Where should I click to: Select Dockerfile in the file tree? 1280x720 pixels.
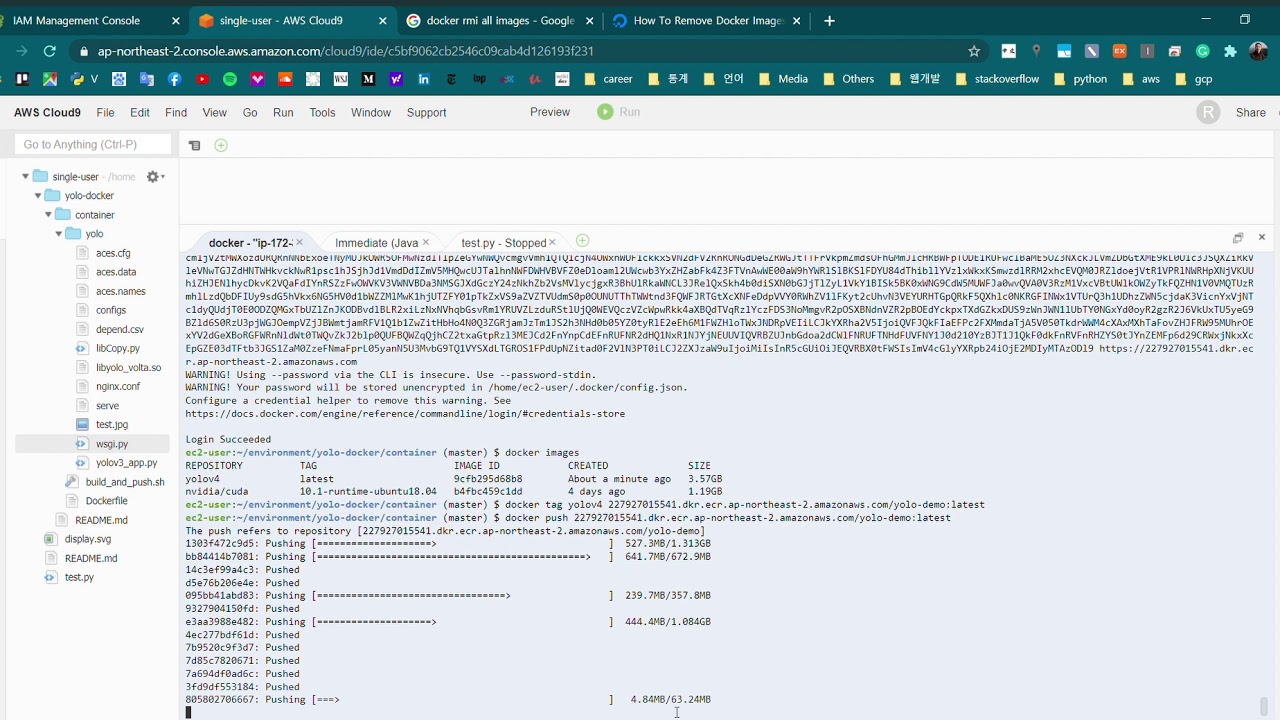click(106, 501)
